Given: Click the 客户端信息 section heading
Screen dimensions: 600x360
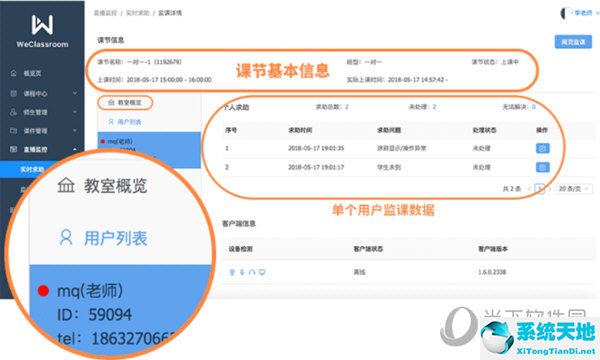Looking at the screenshot, I should click(x=239, y=223).
